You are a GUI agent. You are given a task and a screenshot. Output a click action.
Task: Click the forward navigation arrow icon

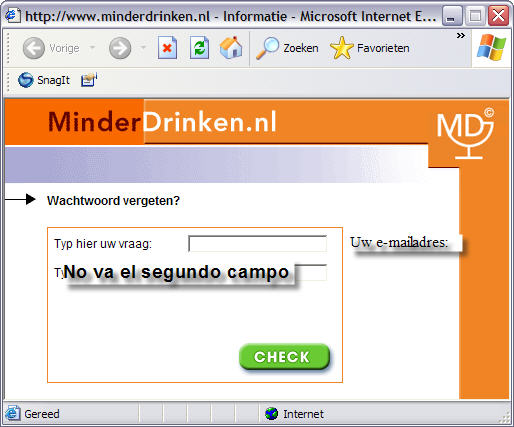pyautogui.click(x=120, y=48)
